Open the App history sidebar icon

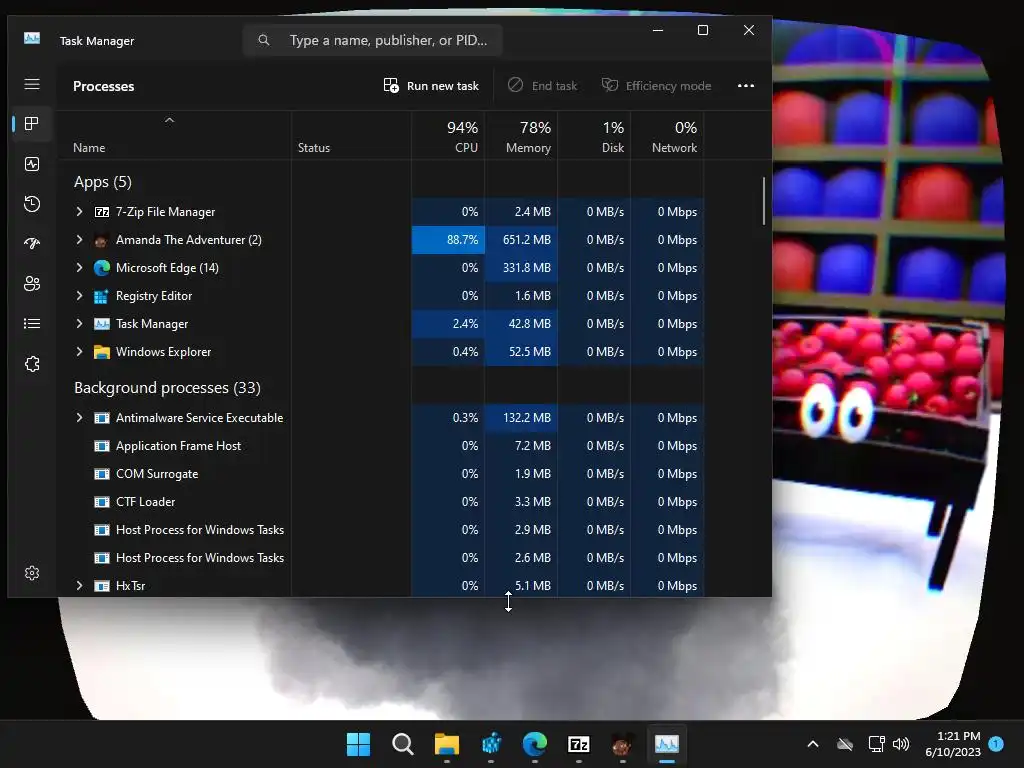(31, 204)
